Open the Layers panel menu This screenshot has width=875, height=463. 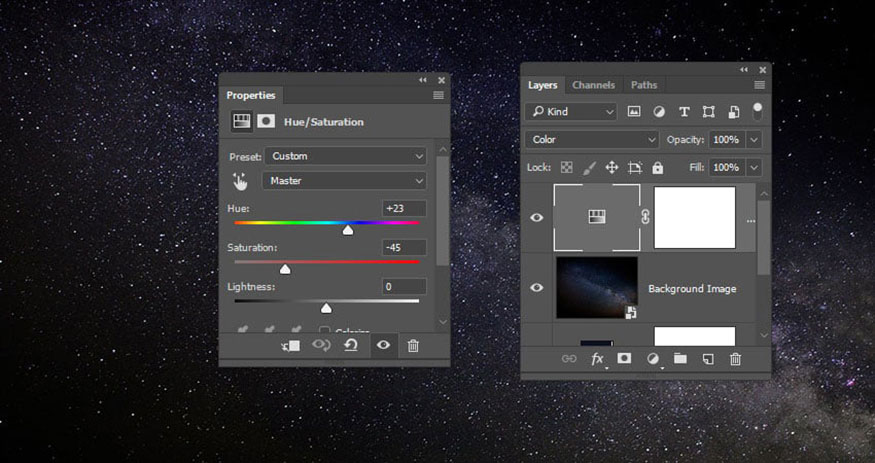click(759, 85)
